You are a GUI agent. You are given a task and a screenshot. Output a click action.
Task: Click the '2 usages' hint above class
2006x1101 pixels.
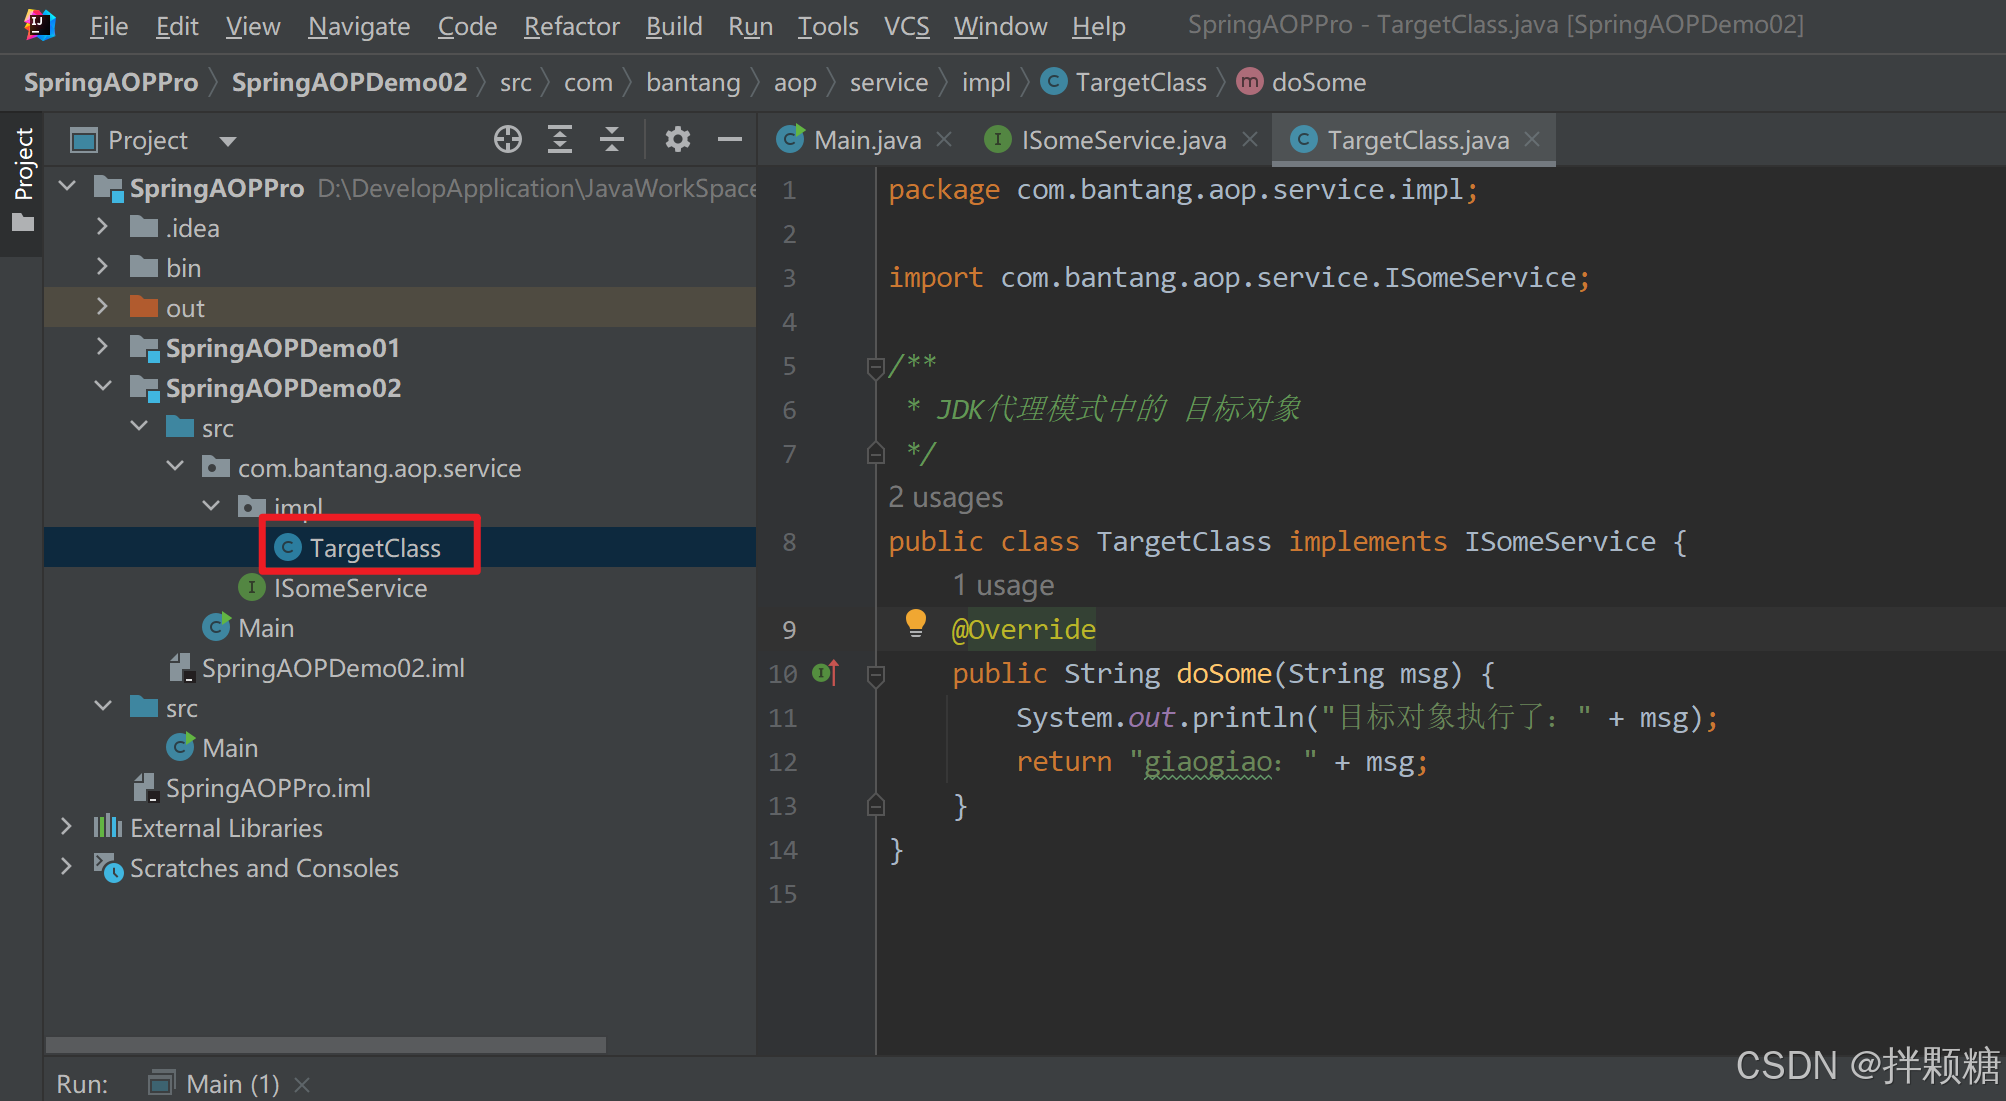[x=945, y=497]
